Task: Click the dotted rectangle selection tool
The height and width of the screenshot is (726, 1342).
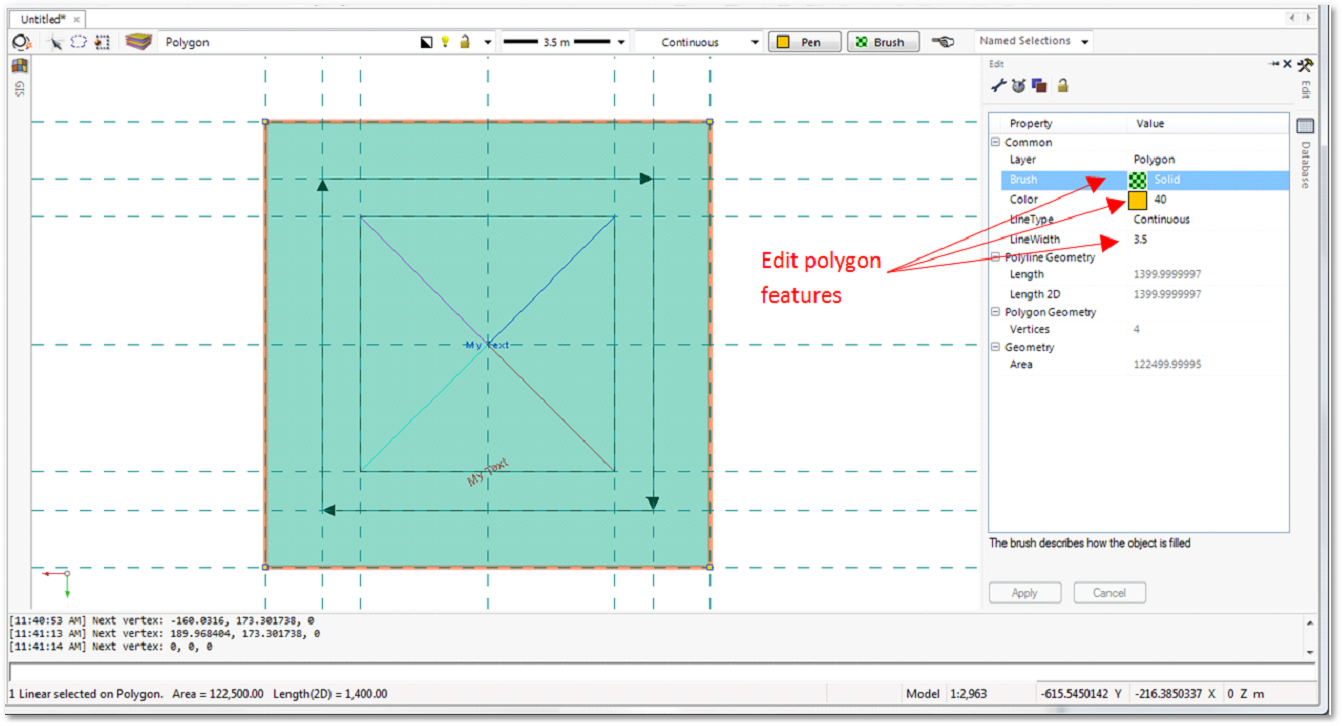Action: pyautogui.click(x=102, y=42)
